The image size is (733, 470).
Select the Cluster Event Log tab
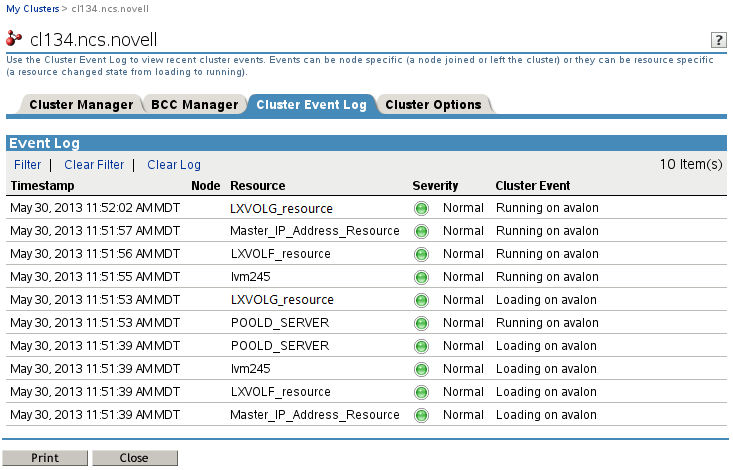311,105
